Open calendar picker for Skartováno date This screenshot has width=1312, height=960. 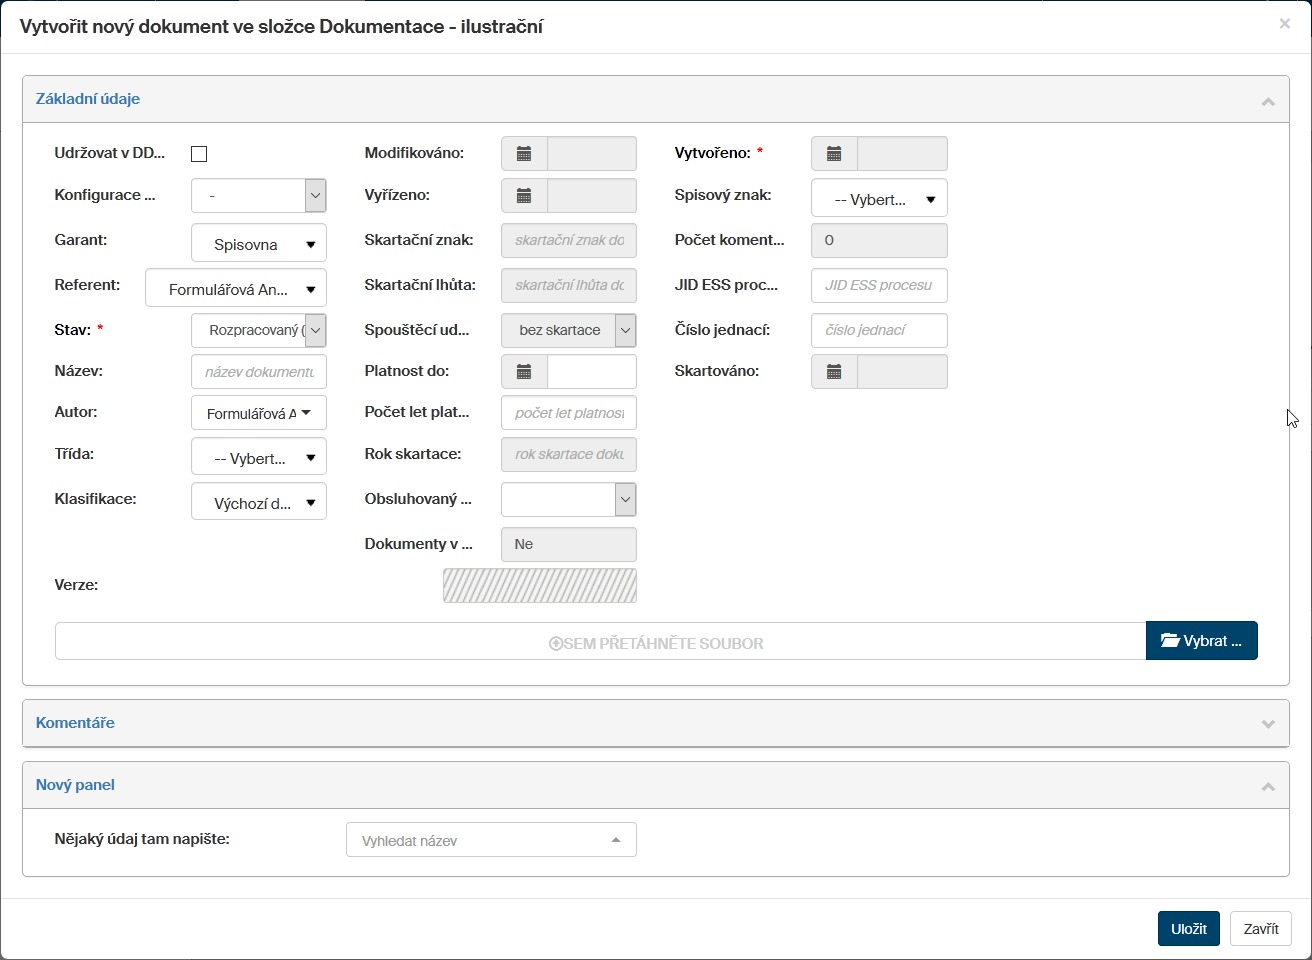point(834,372)
